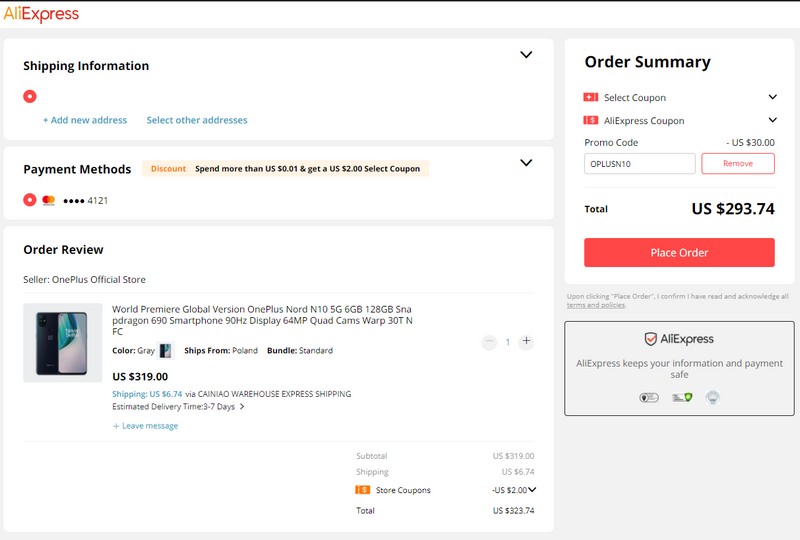Select the shipping address radio button

[30, 96]
